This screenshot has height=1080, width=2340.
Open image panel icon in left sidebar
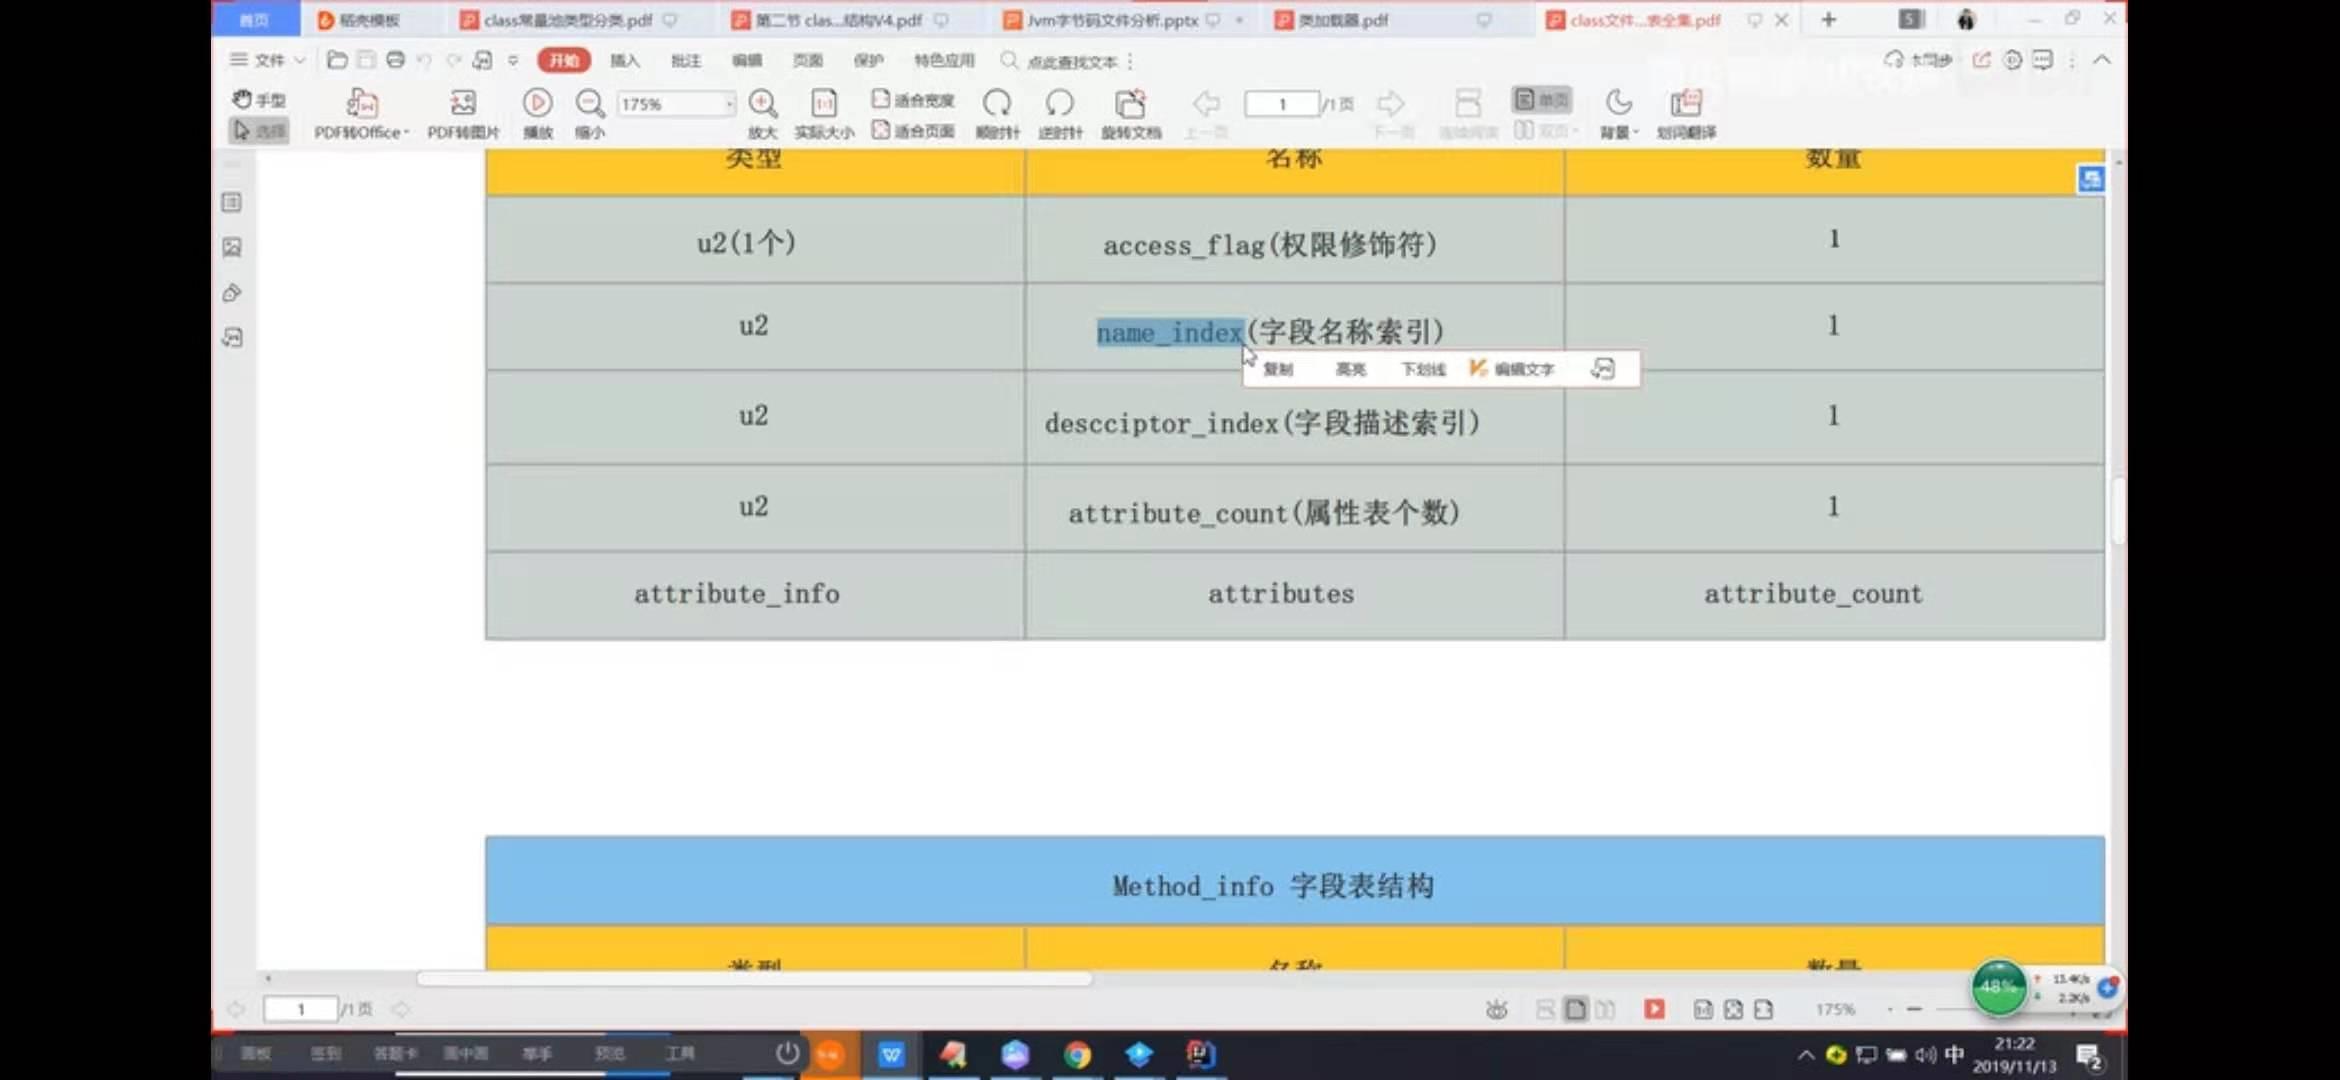coord(232,247)
